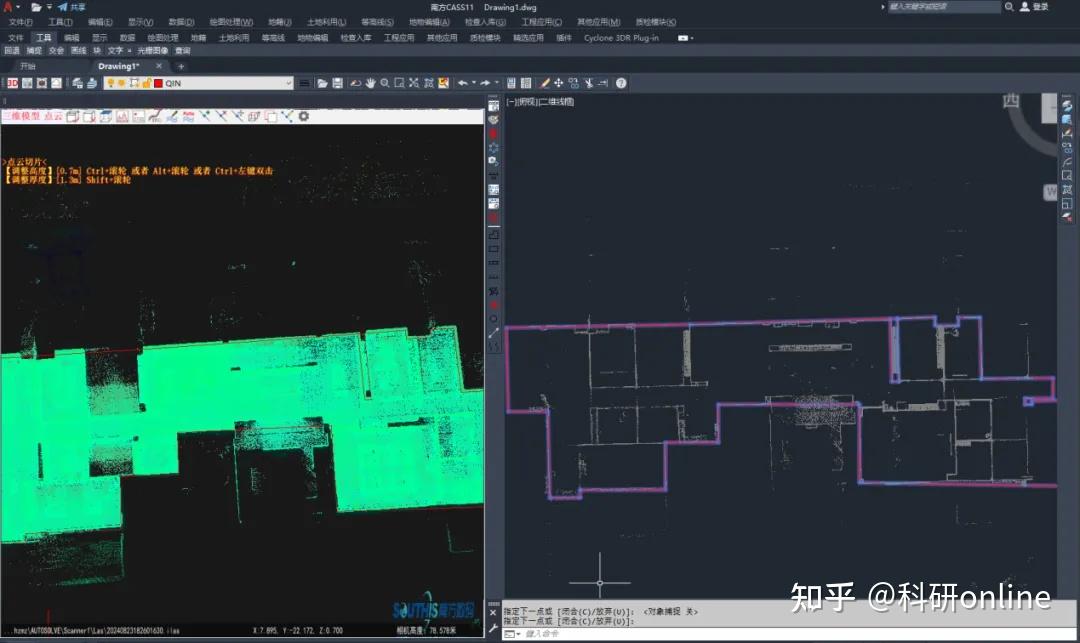Click the open folder icon in toolbar

(x=323, y=83)
